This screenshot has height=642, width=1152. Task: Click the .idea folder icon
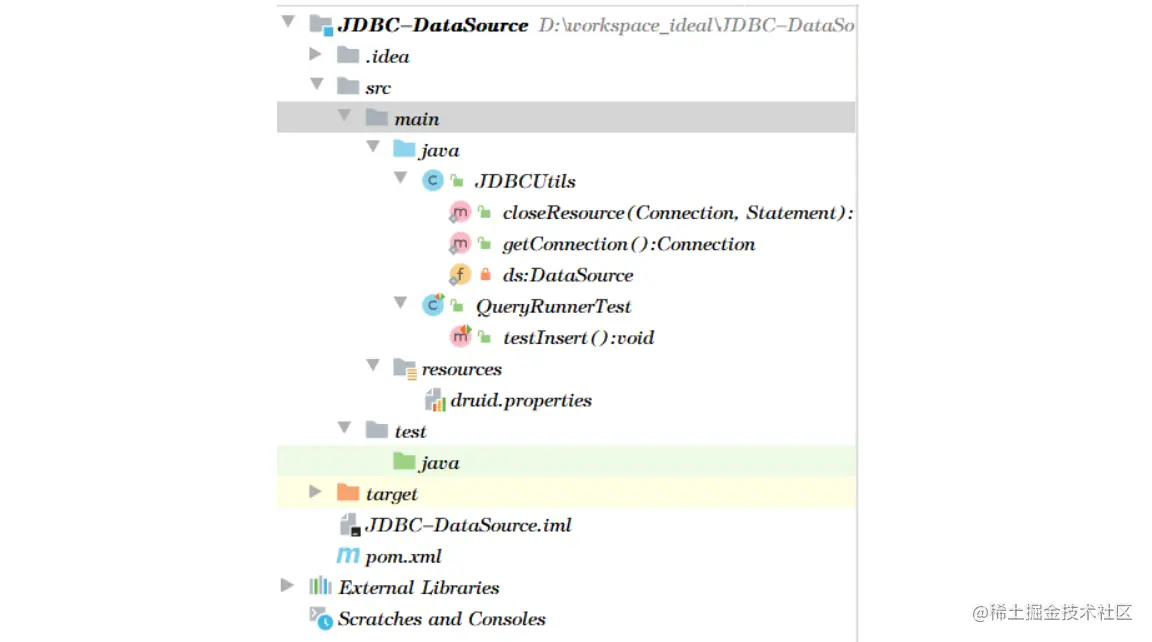click(x=348, y=55)
